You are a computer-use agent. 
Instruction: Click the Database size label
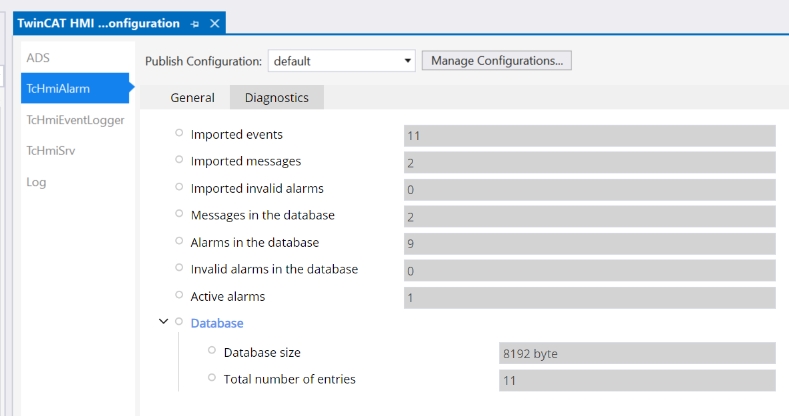coord(262,352)
